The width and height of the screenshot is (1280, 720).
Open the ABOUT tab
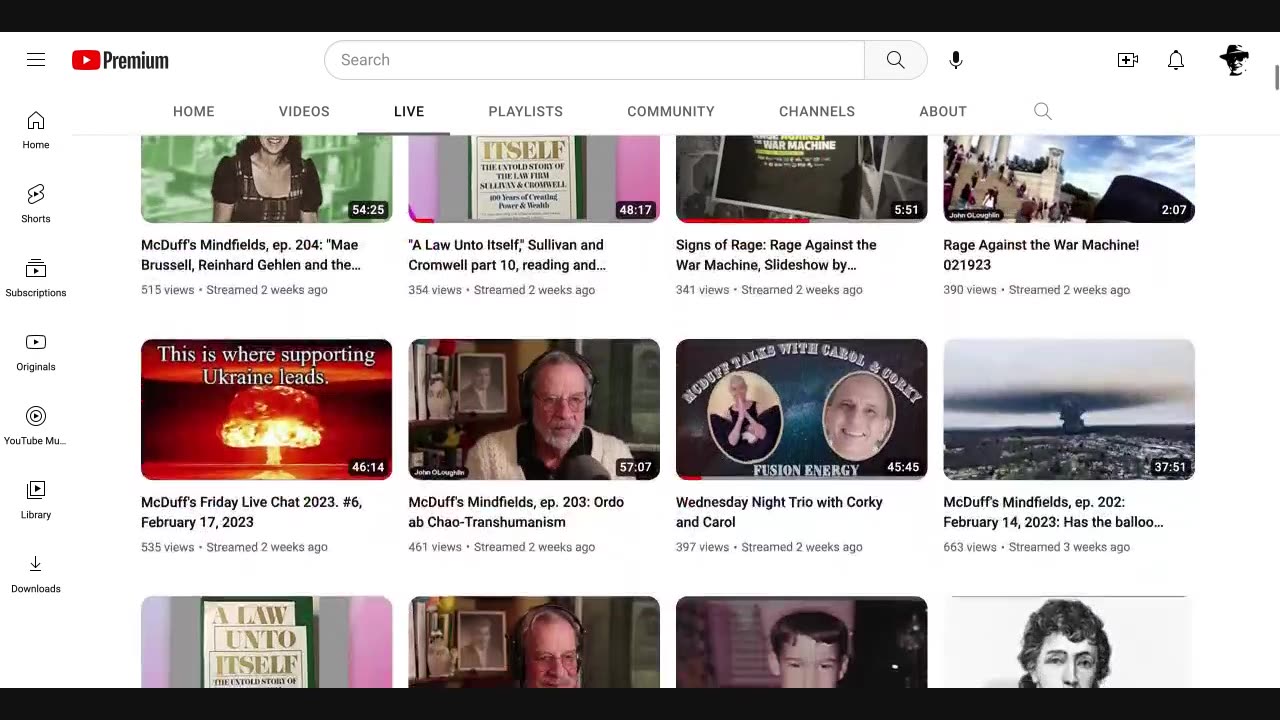pos(943,111)
